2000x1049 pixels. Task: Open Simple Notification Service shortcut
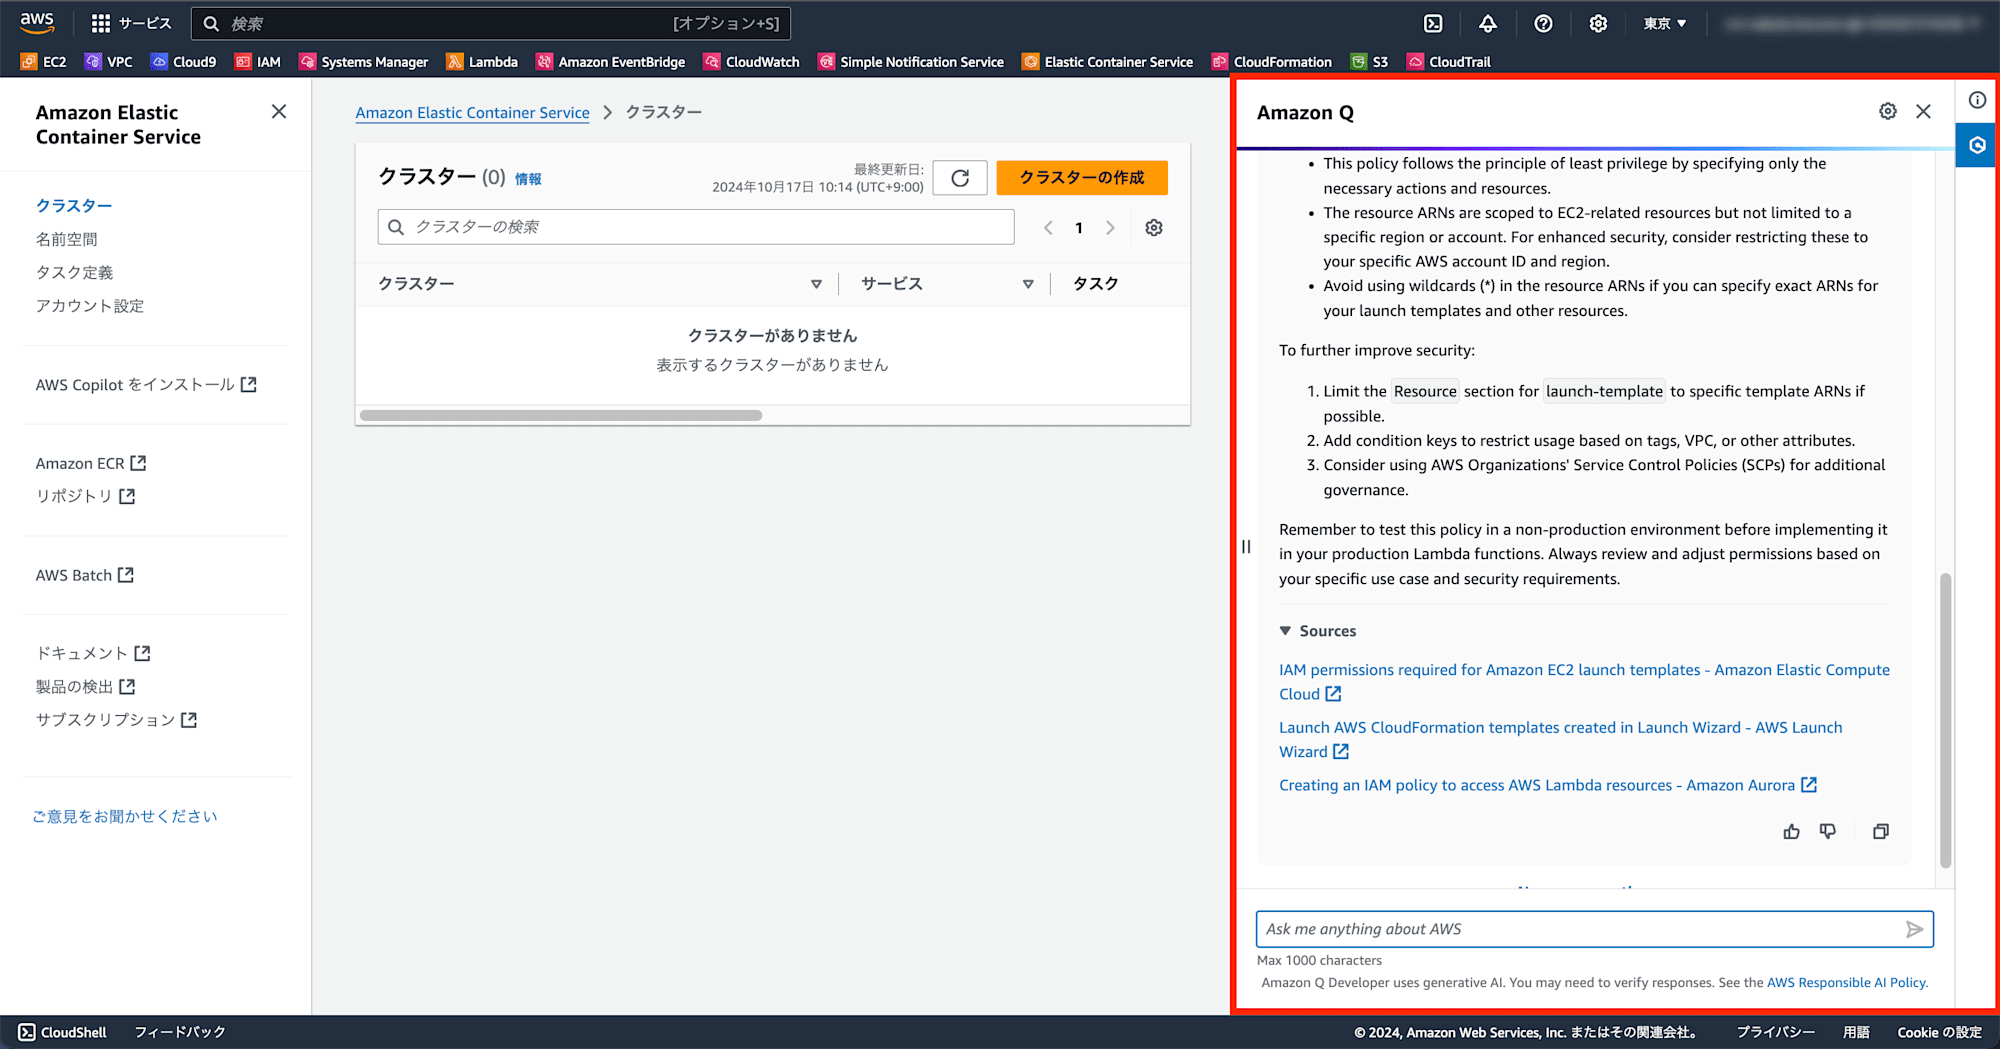click(911, 62)
